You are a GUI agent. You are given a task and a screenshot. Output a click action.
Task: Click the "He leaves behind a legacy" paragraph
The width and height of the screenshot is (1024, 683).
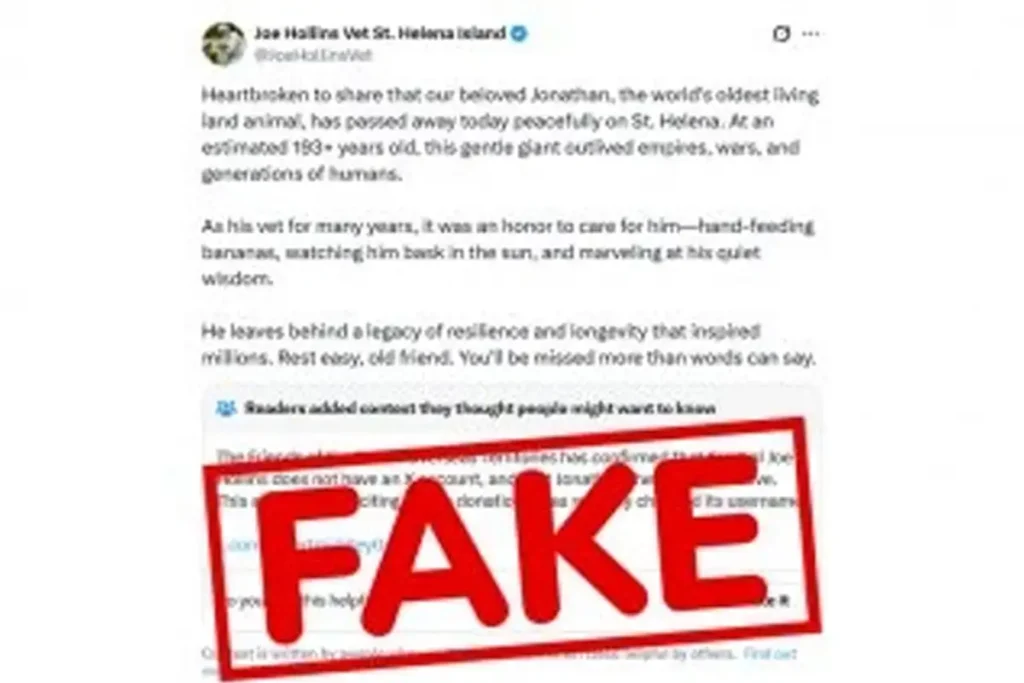(508, 345)
